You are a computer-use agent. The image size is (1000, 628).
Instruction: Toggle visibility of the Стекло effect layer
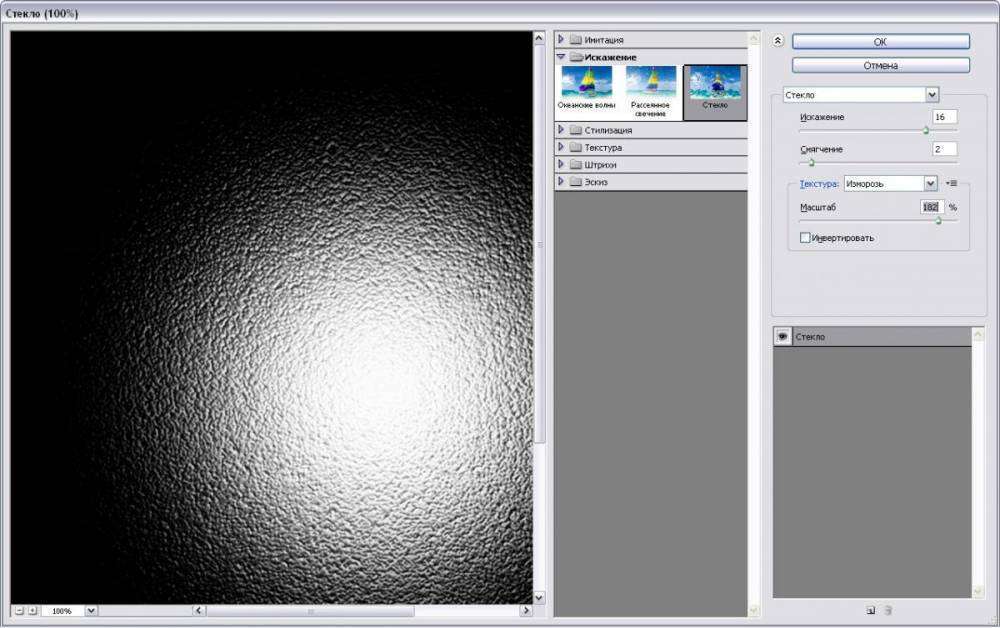(x=783, y=336)
